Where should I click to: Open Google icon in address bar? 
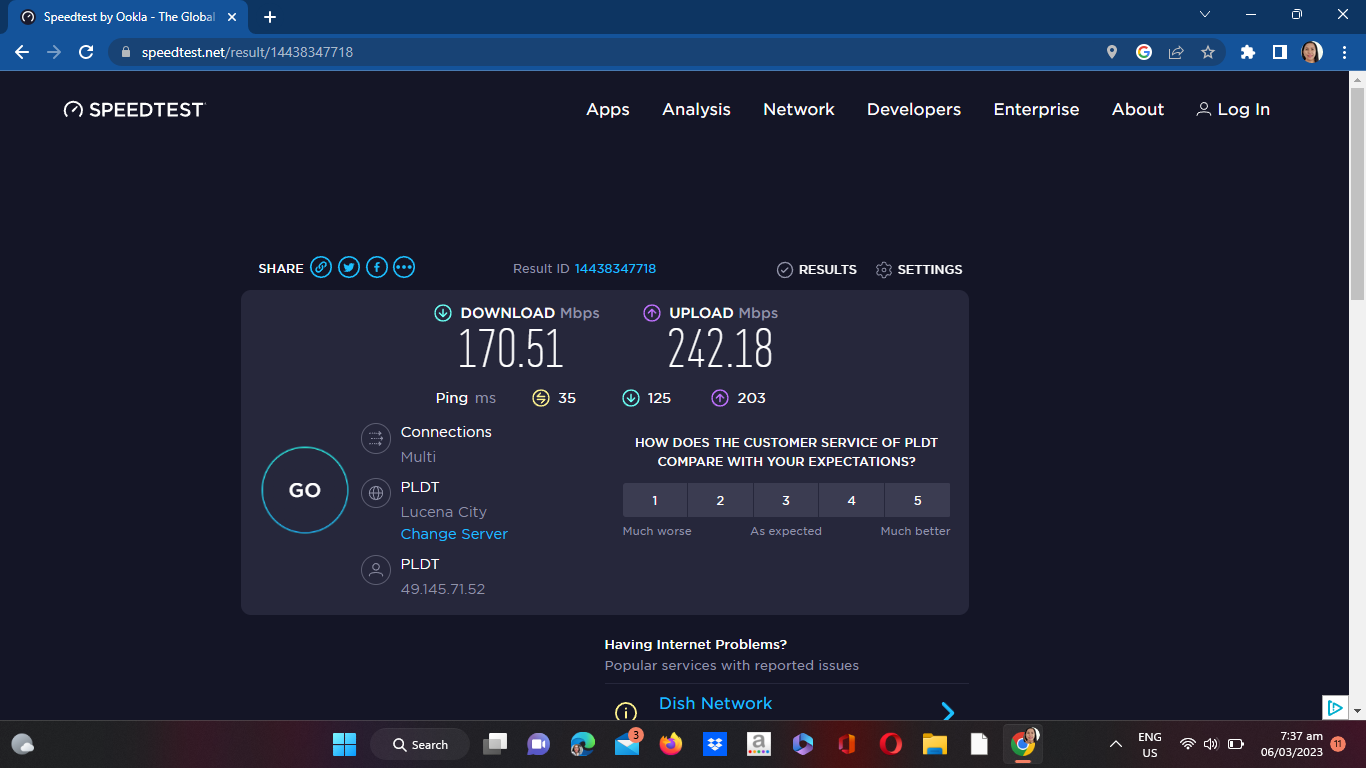(x=1144, y=52)
